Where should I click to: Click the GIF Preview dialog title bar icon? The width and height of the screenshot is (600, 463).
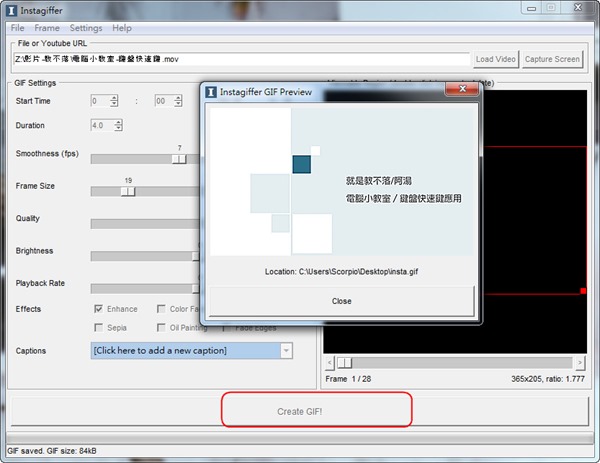coord(211,92)
